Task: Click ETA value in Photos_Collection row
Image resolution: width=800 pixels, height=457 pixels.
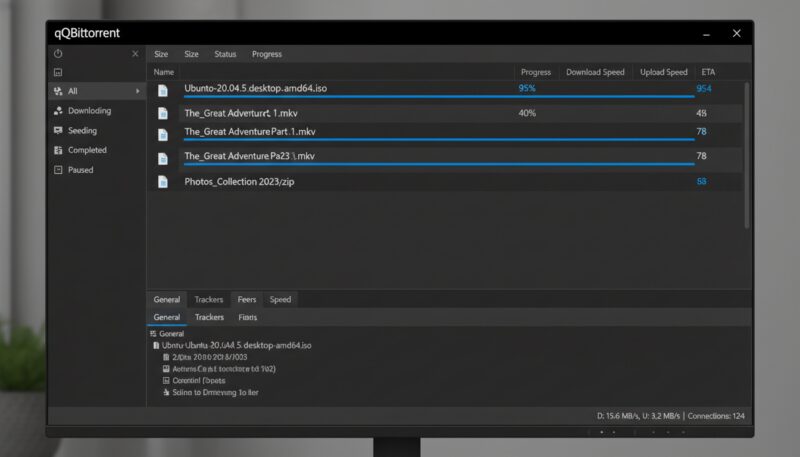Action: tap(702, 182)
